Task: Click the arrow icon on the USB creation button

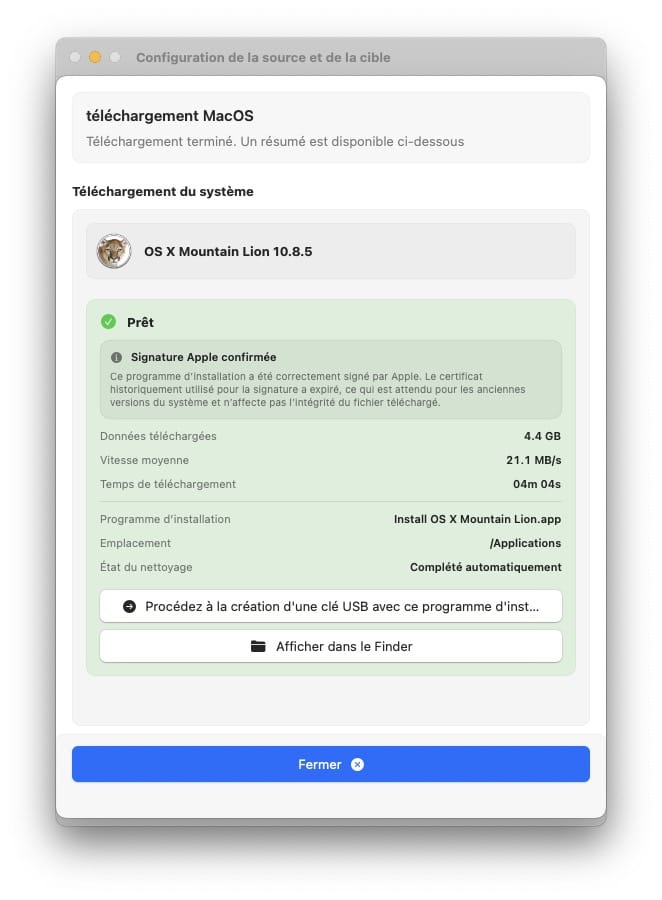Action: coord(130,606)
